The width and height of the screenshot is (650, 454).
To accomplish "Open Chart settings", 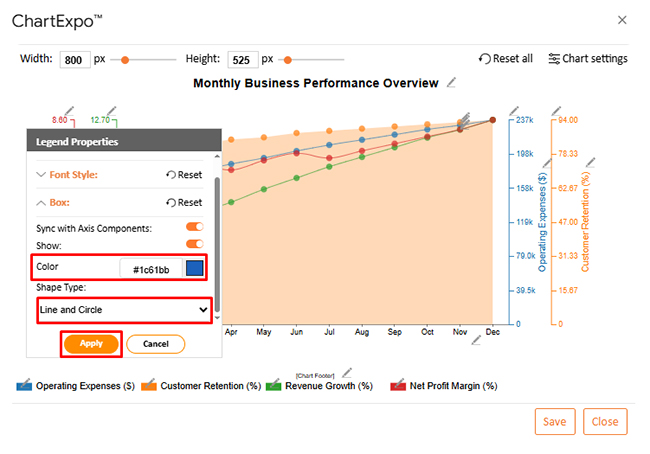I will pos(587,58).
